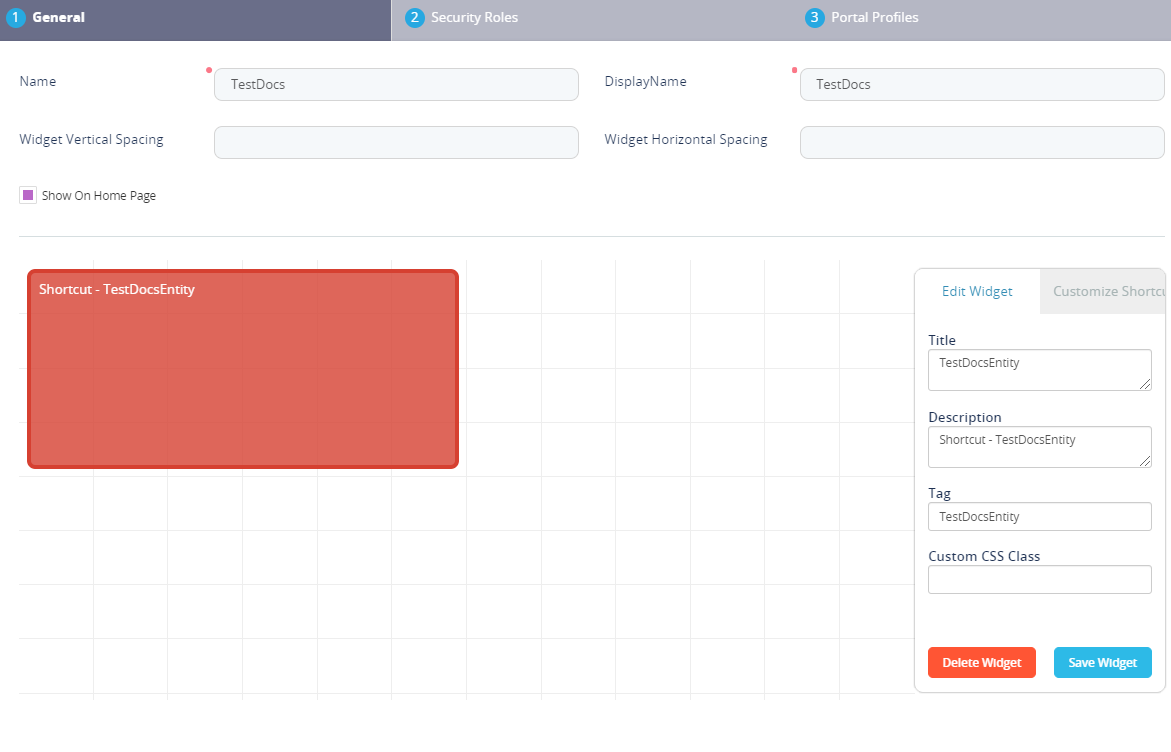
Task: Click the step 3 Portal Profiles number badge
Action: [814, 18]
